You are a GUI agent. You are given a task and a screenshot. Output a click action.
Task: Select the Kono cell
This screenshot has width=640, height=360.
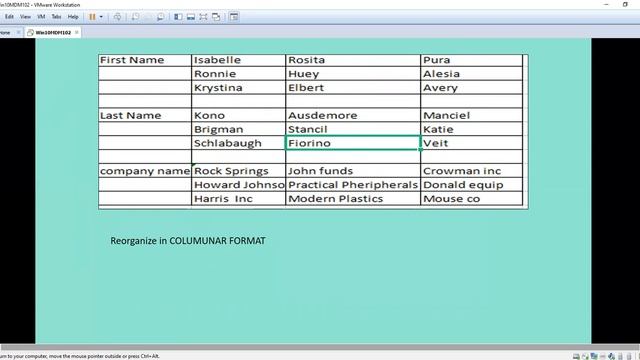238,116
